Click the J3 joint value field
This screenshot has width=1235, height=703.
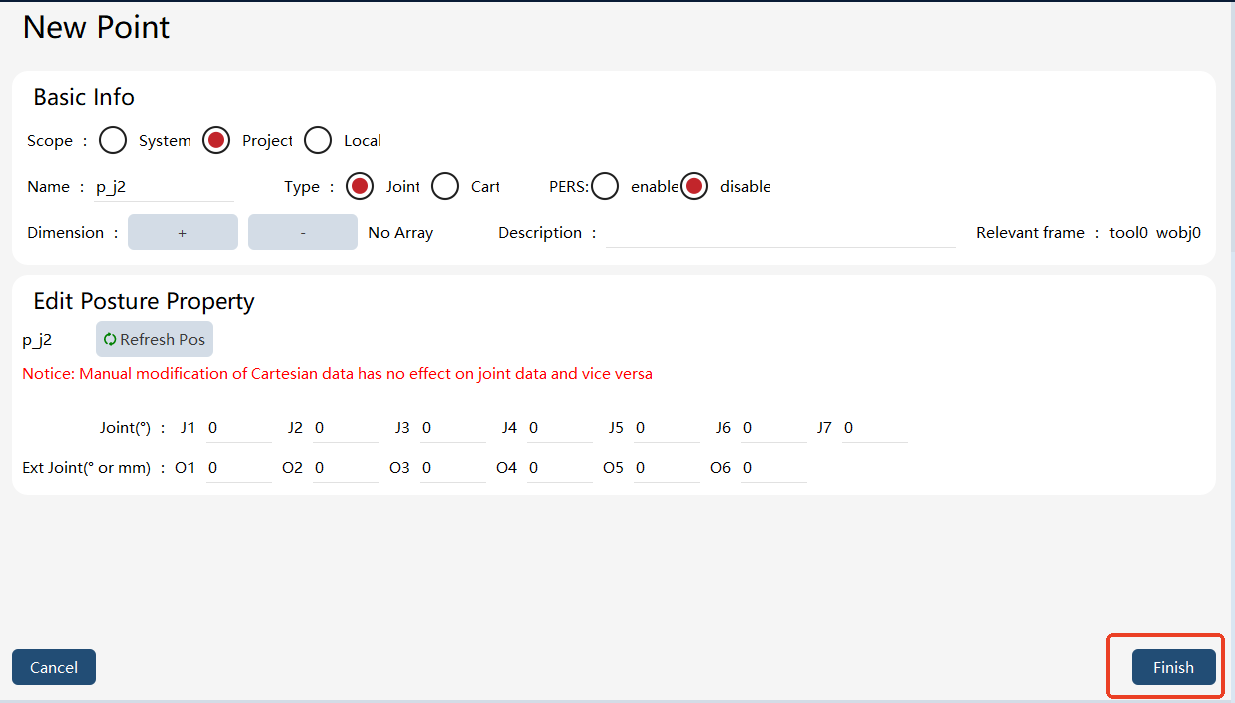tap(453, 428)
